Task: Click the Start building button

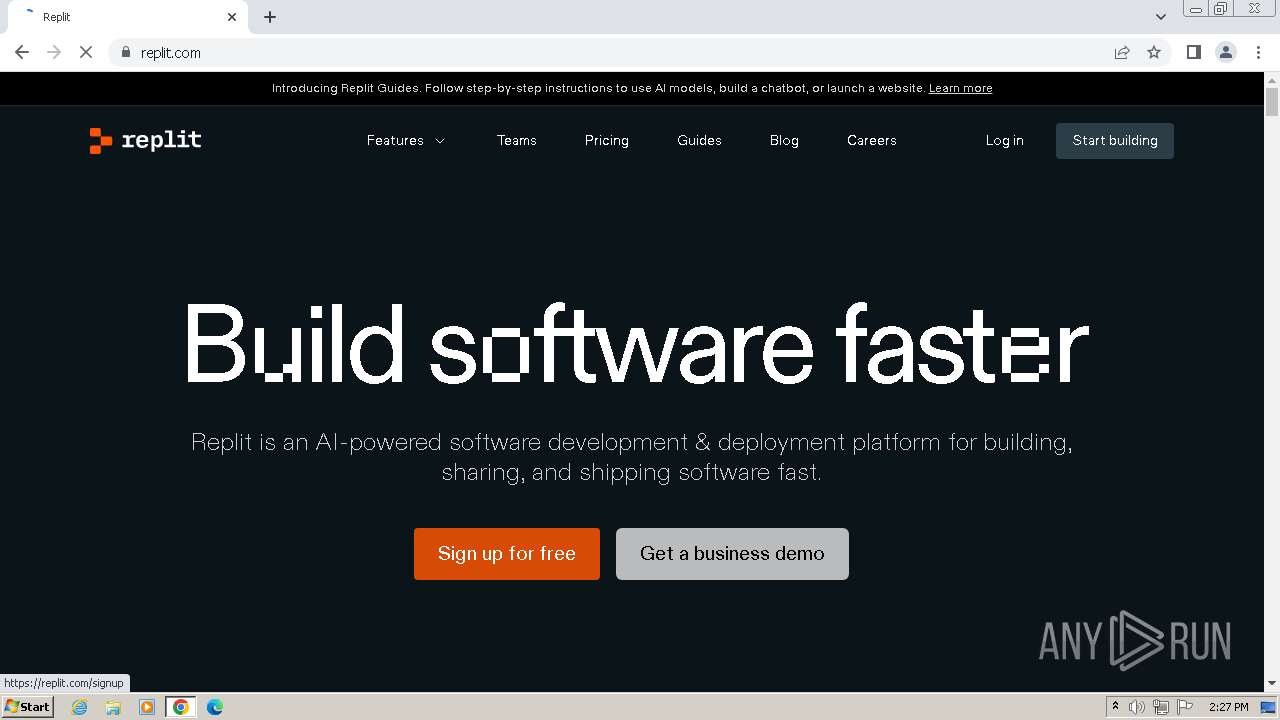Action: tap(1115, 141)
